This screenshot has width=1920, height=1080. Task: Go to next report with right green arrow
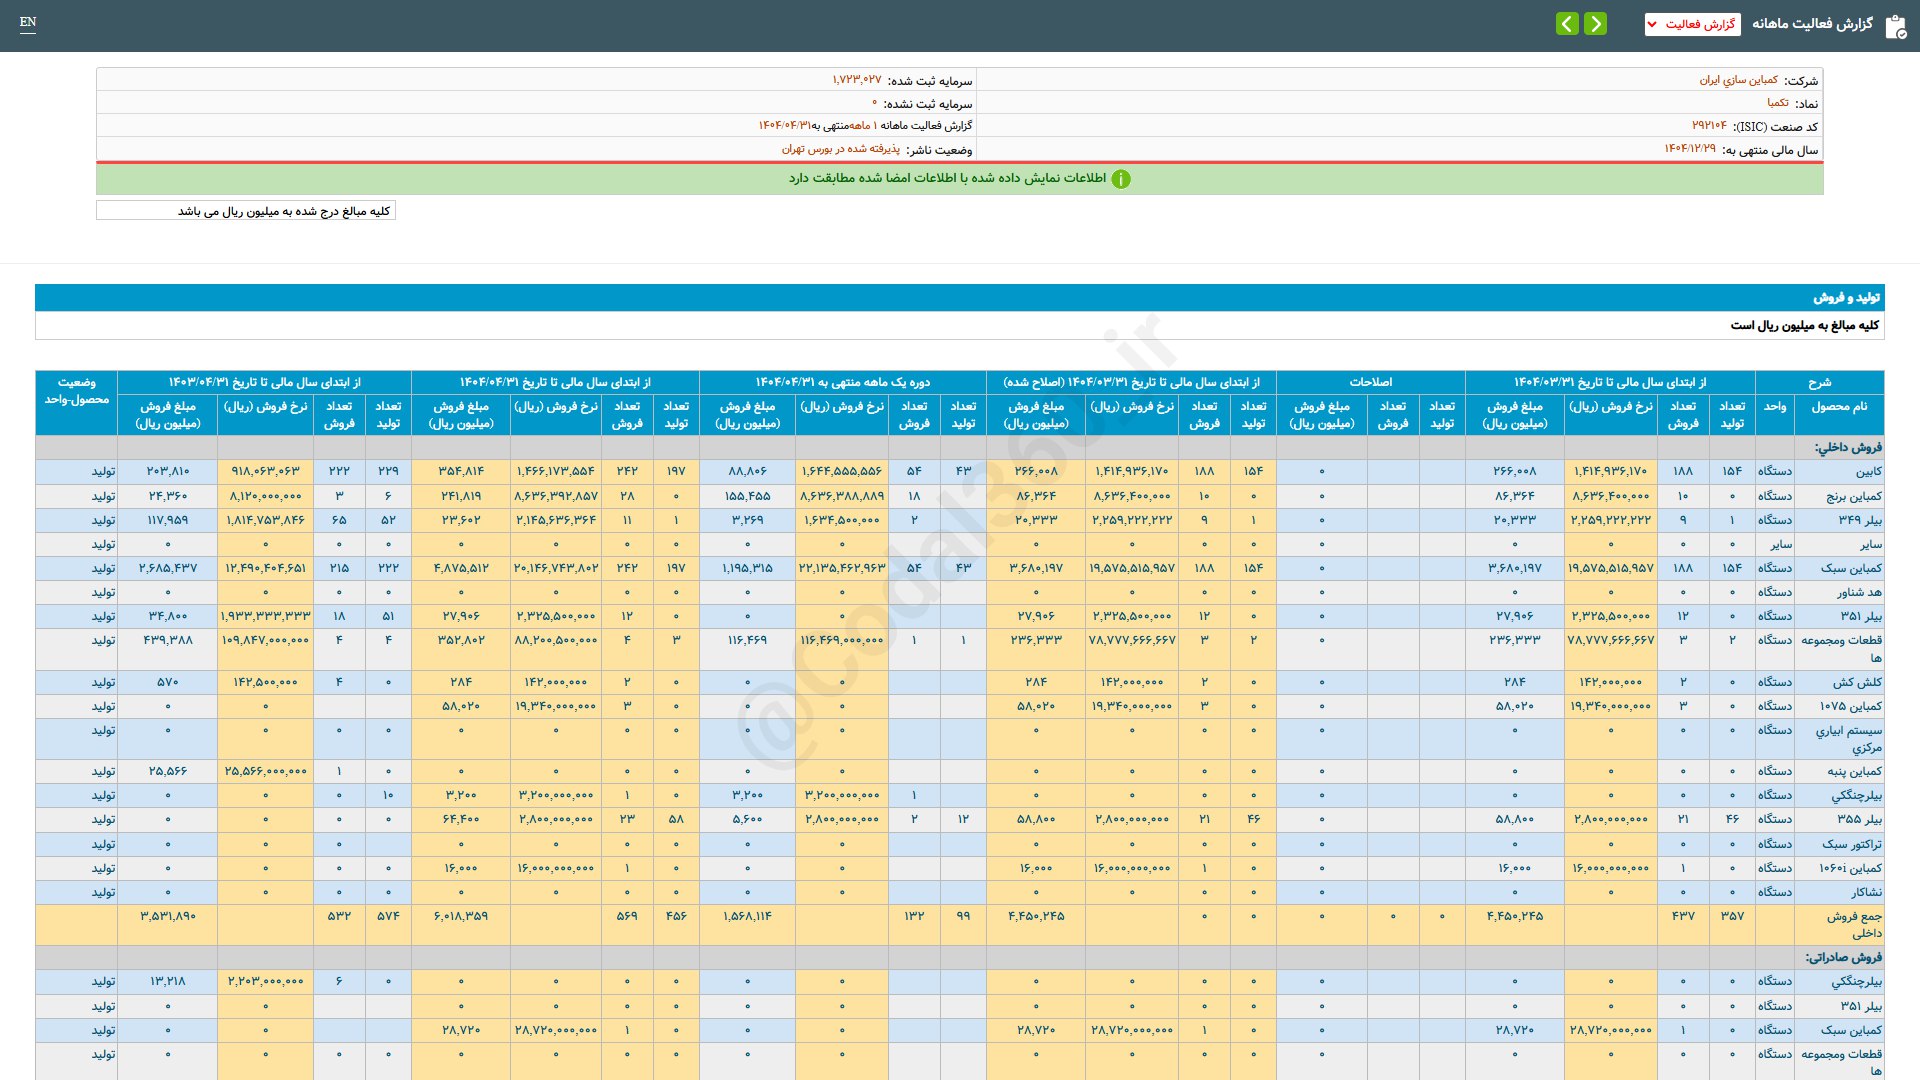coord(1596,23)
